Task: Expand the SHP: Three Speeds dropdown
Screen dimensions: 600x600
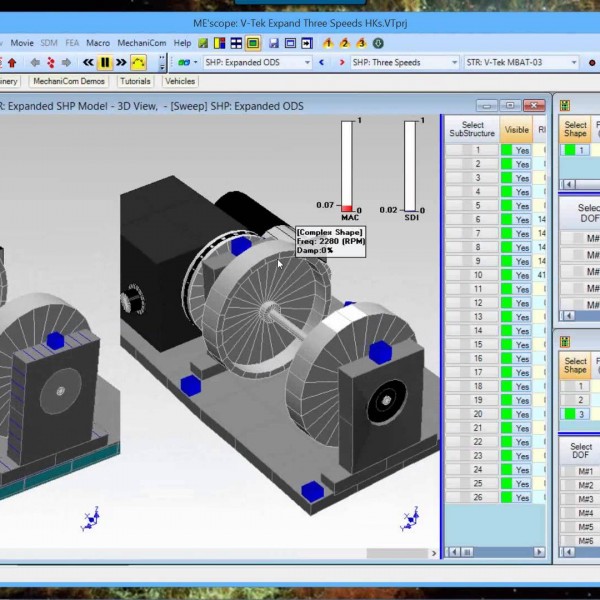Action: pos(454,62)
